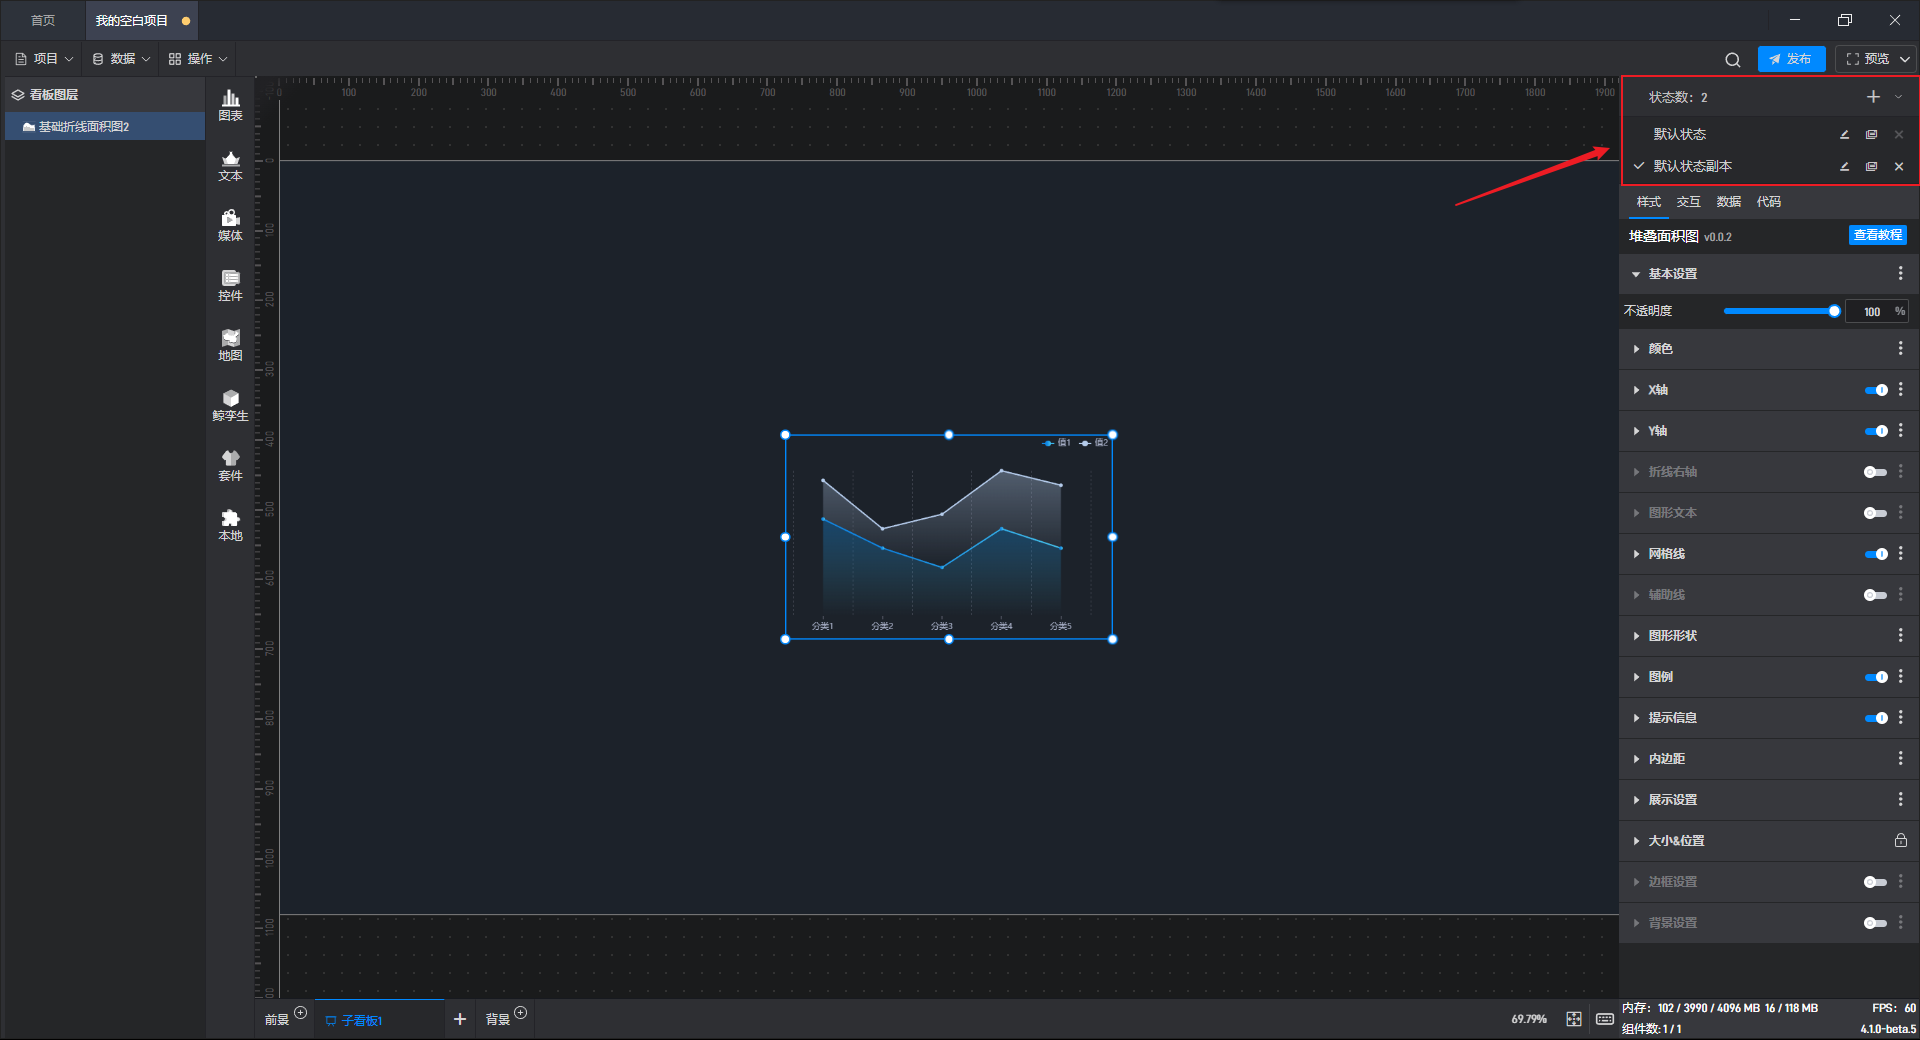Delete the 默认状态副本 state
1920x1040 pixels.
[1898, 167]
